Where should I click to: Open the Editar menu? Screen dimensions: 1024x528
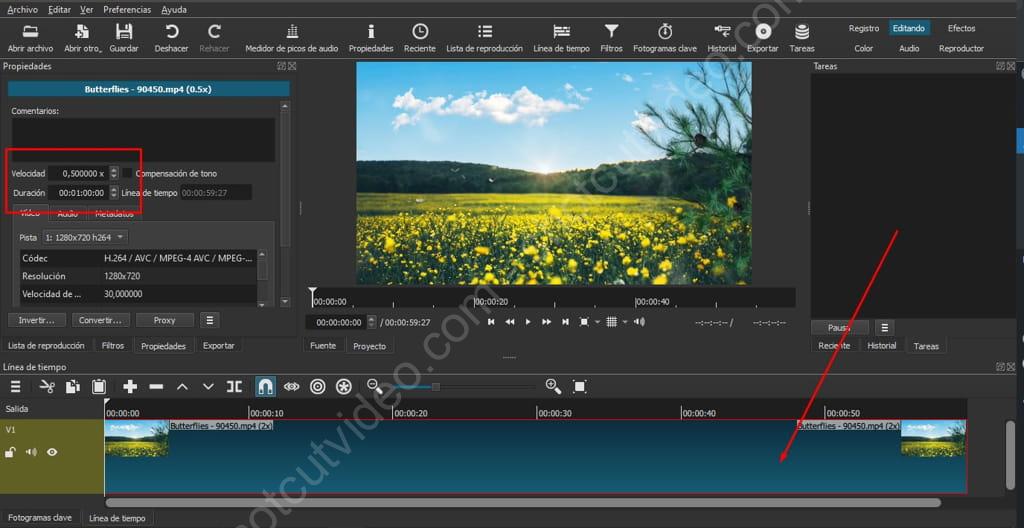tap(59, 10)
